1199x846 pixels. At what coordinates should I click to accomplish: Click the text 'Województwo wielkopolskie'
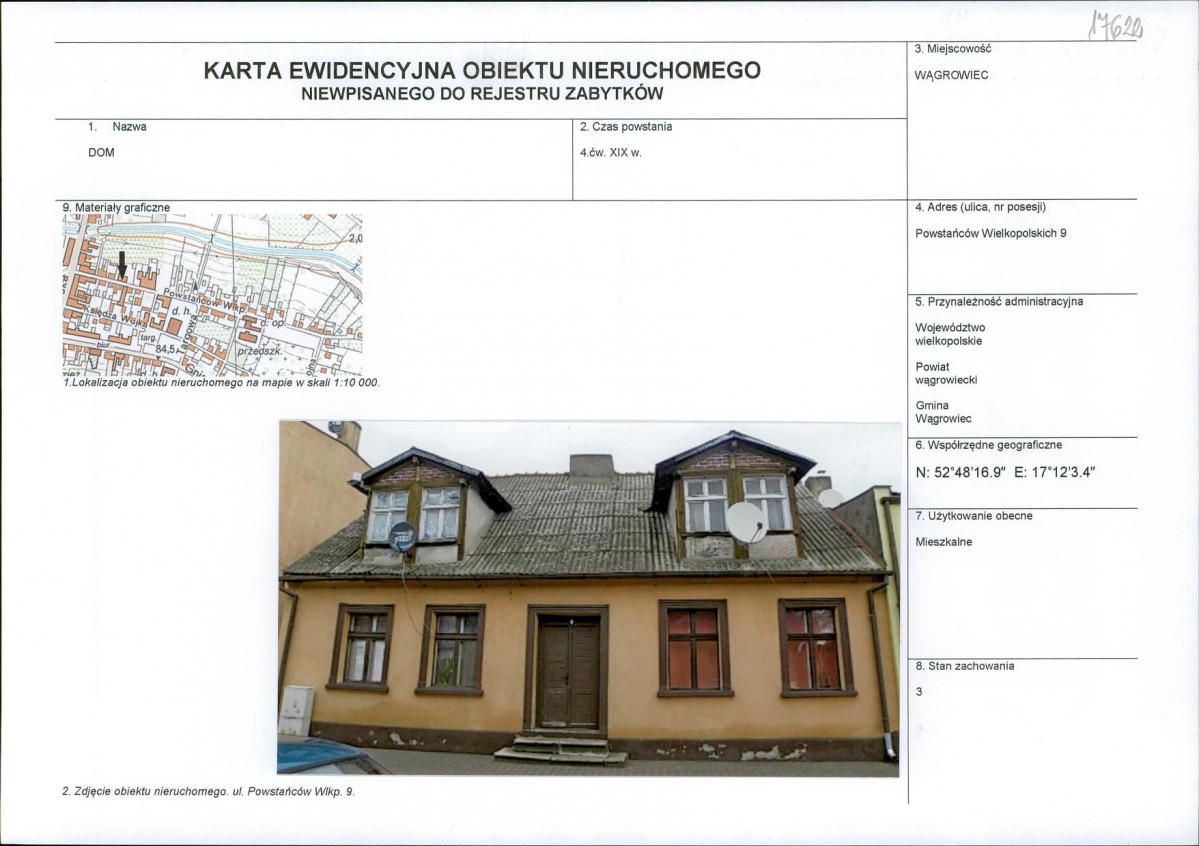[950, 334]
